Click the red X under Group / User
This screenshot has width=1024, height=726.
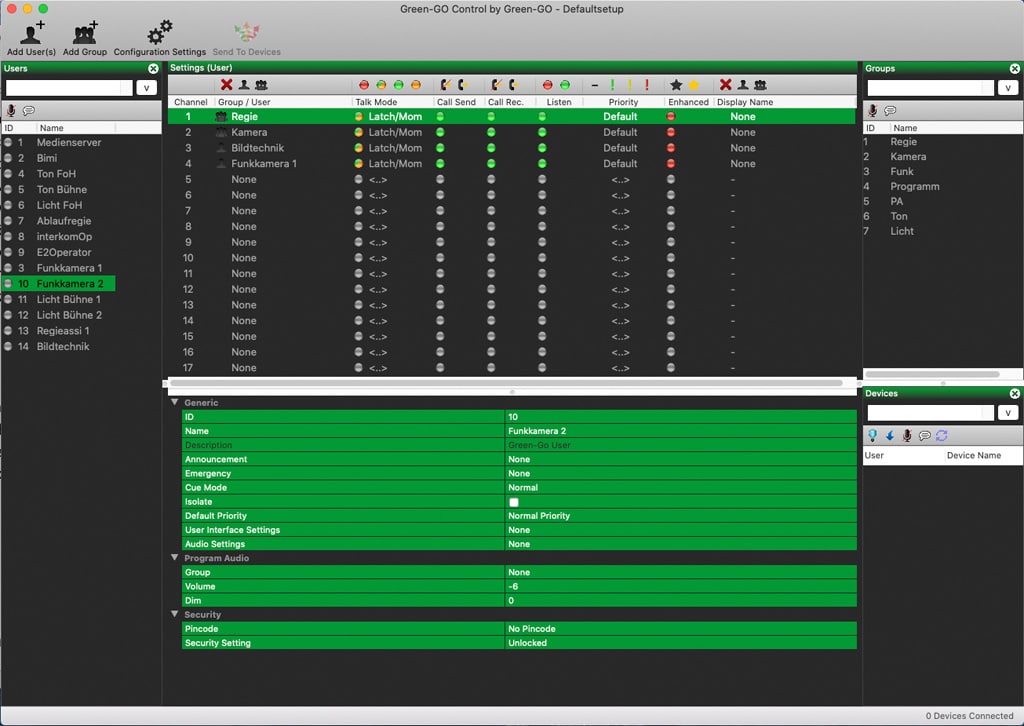point(226,85)
